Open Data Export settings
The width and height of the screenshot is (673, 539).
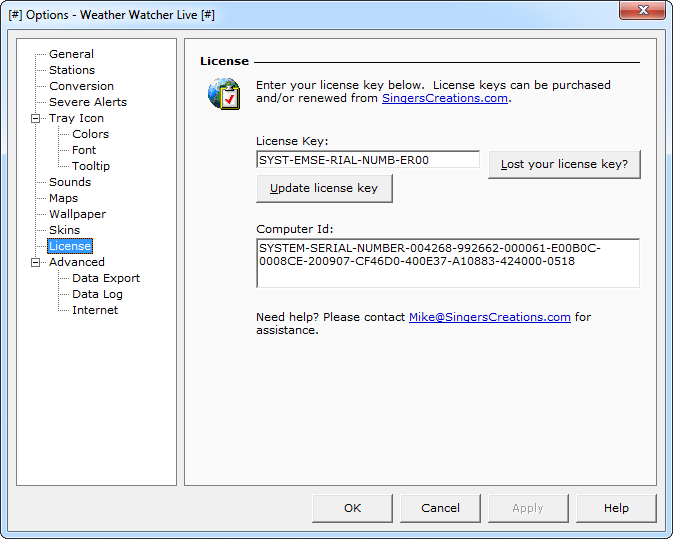[106, 278]
